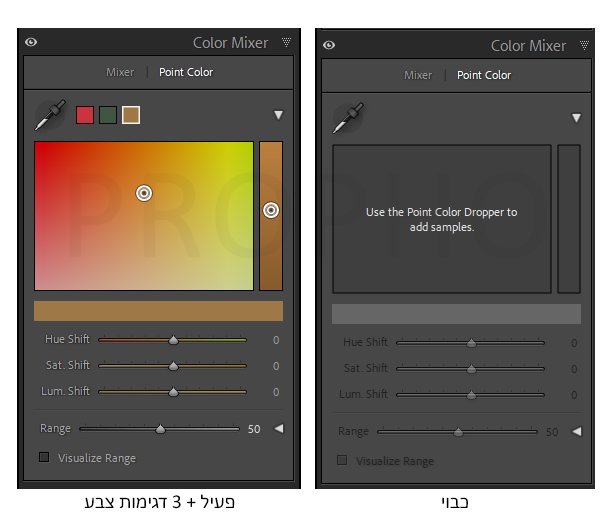This screenshot has width=616, height=517.
Task: Expand the swatch options triangle in left panel
Action: click(x=278, y=115)
